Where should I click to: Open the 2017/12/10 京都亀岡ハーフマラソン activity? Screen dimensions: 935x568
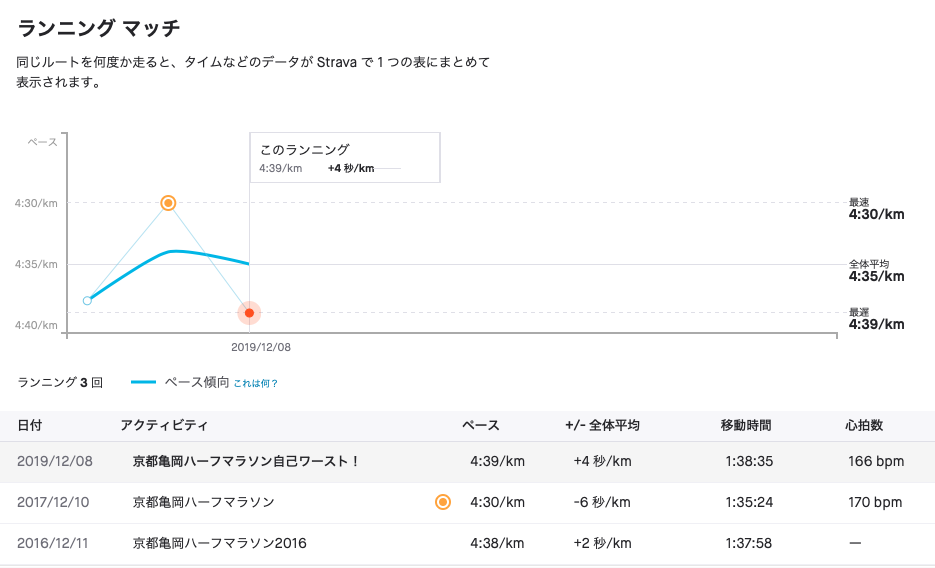(x=203, y=502)
